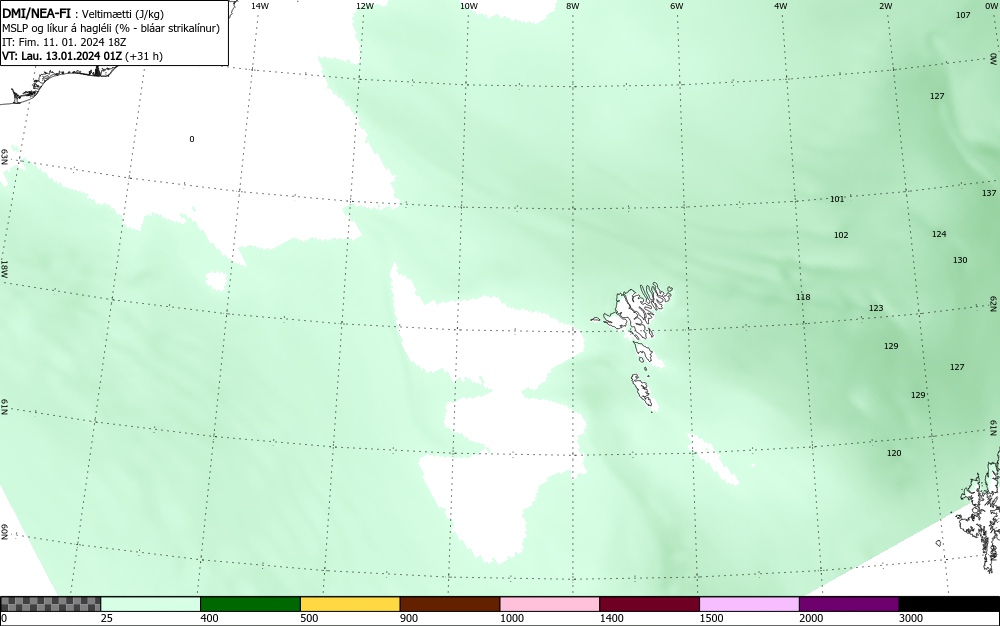
Task: Pick the maroon 1400–1500 legend swatch
Action: click(649, 604)
